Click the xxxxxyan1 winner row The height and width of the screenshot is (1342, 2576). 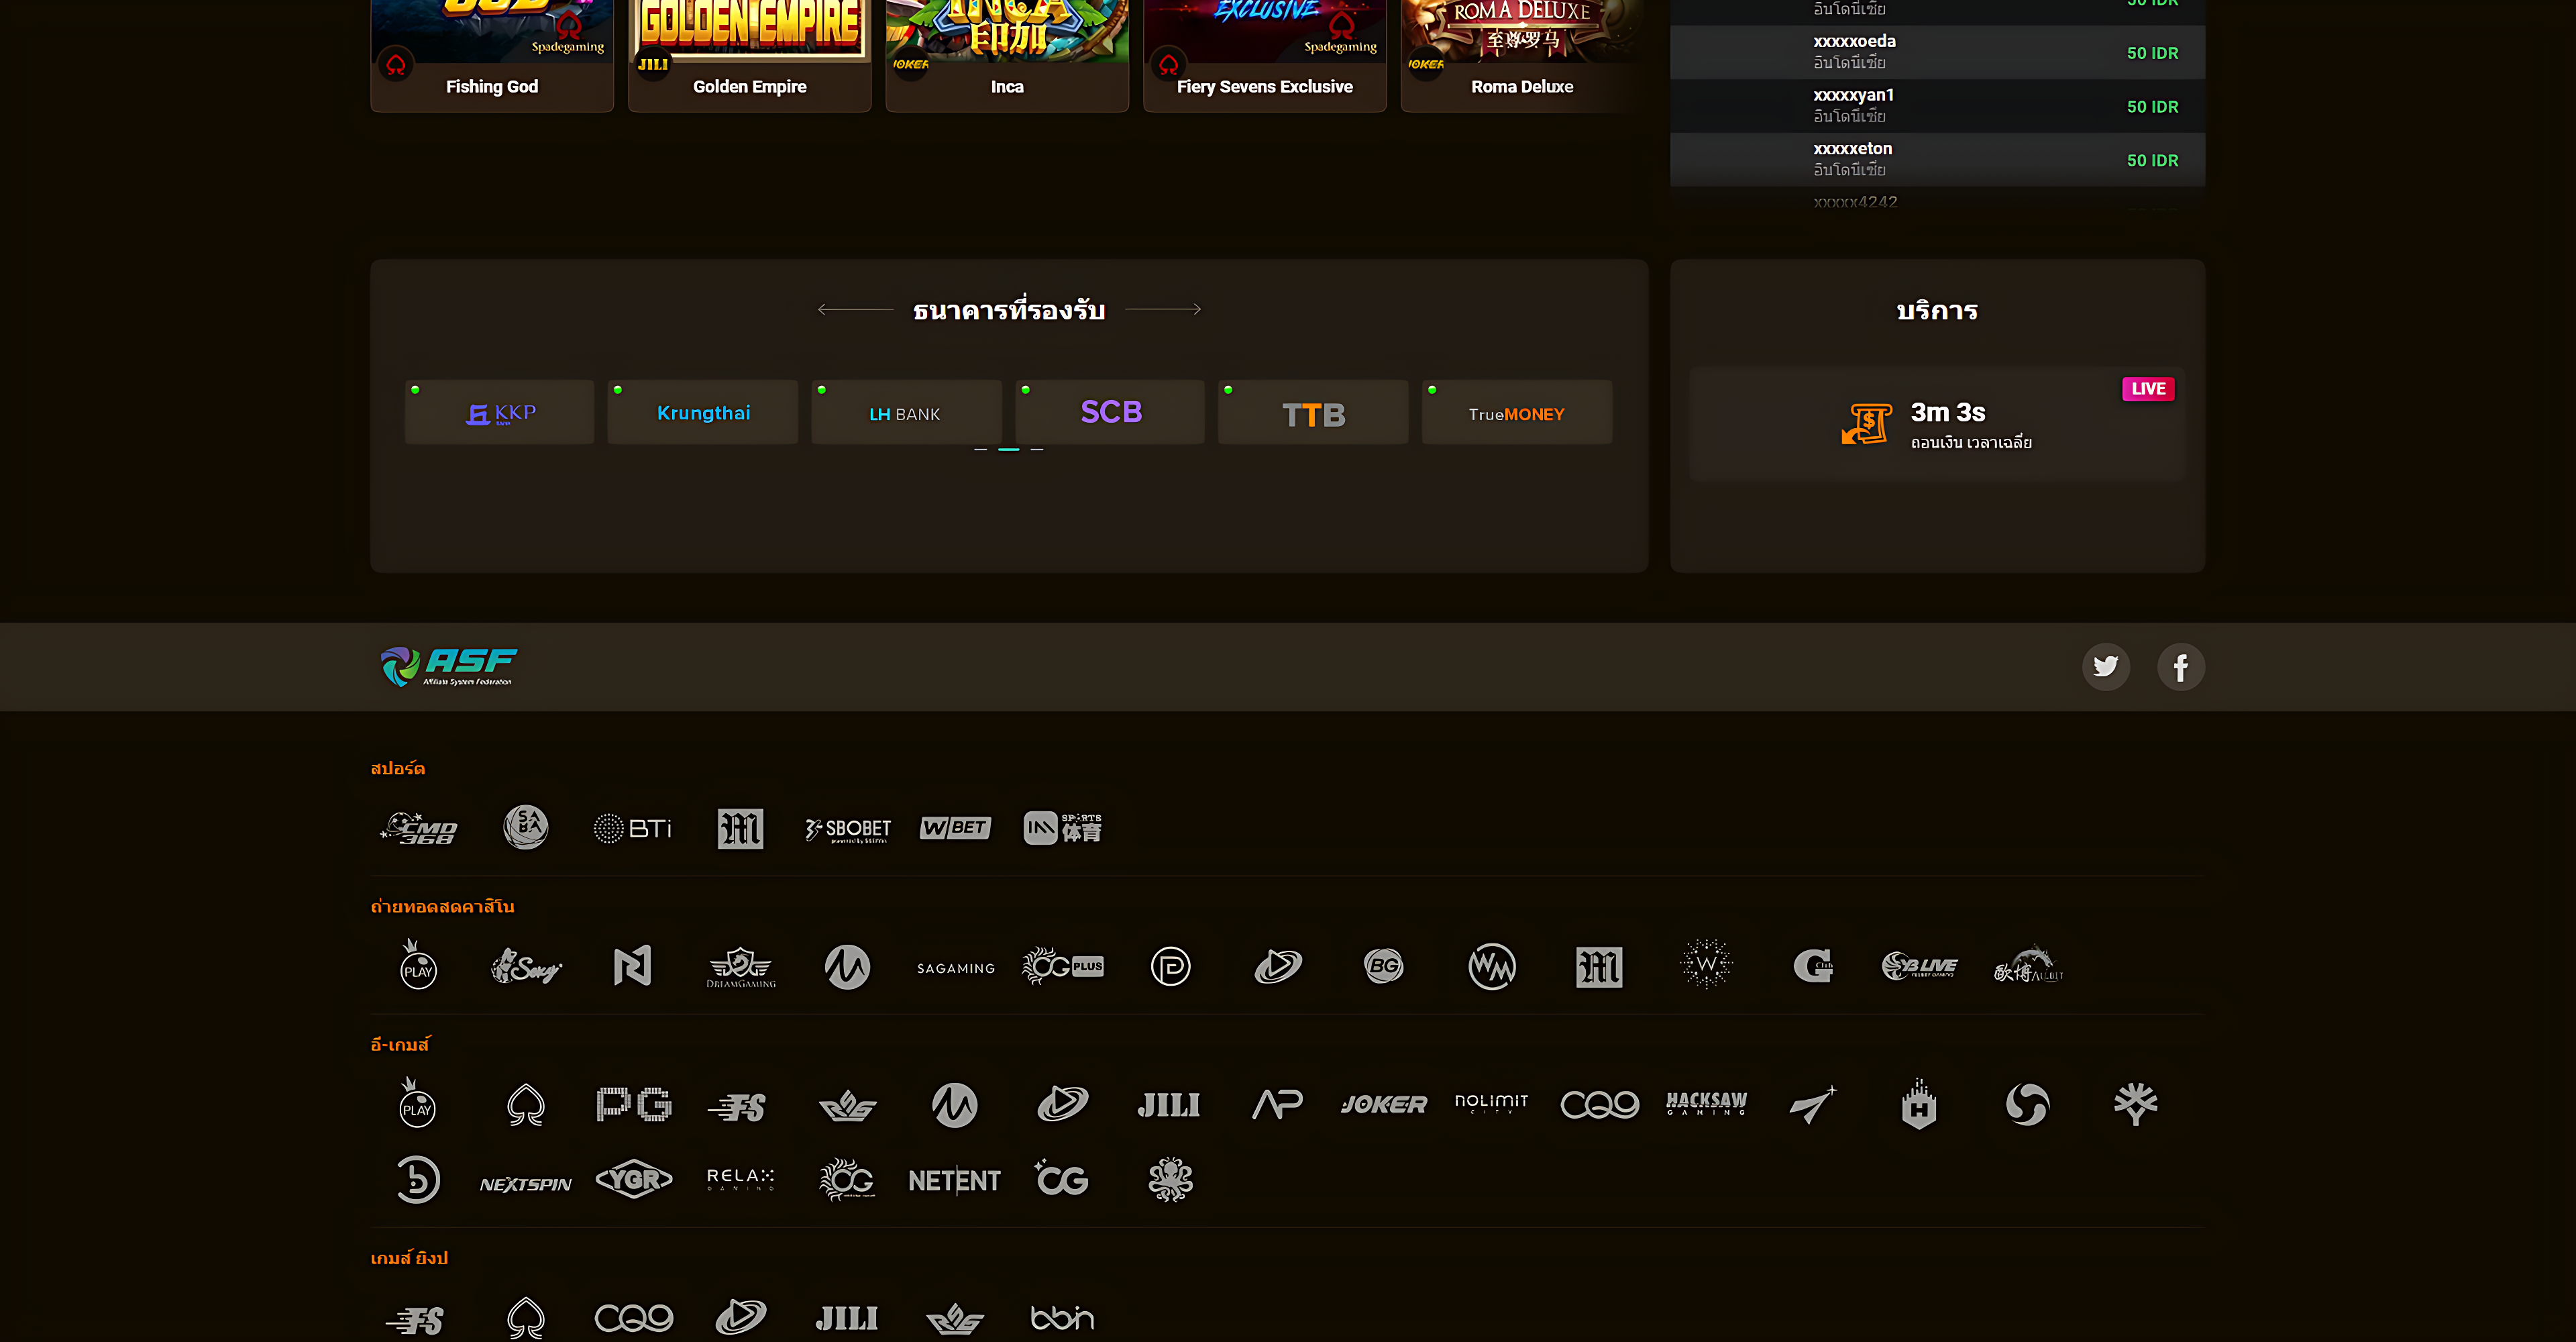pyautogui.click(x=1937, y=106)
